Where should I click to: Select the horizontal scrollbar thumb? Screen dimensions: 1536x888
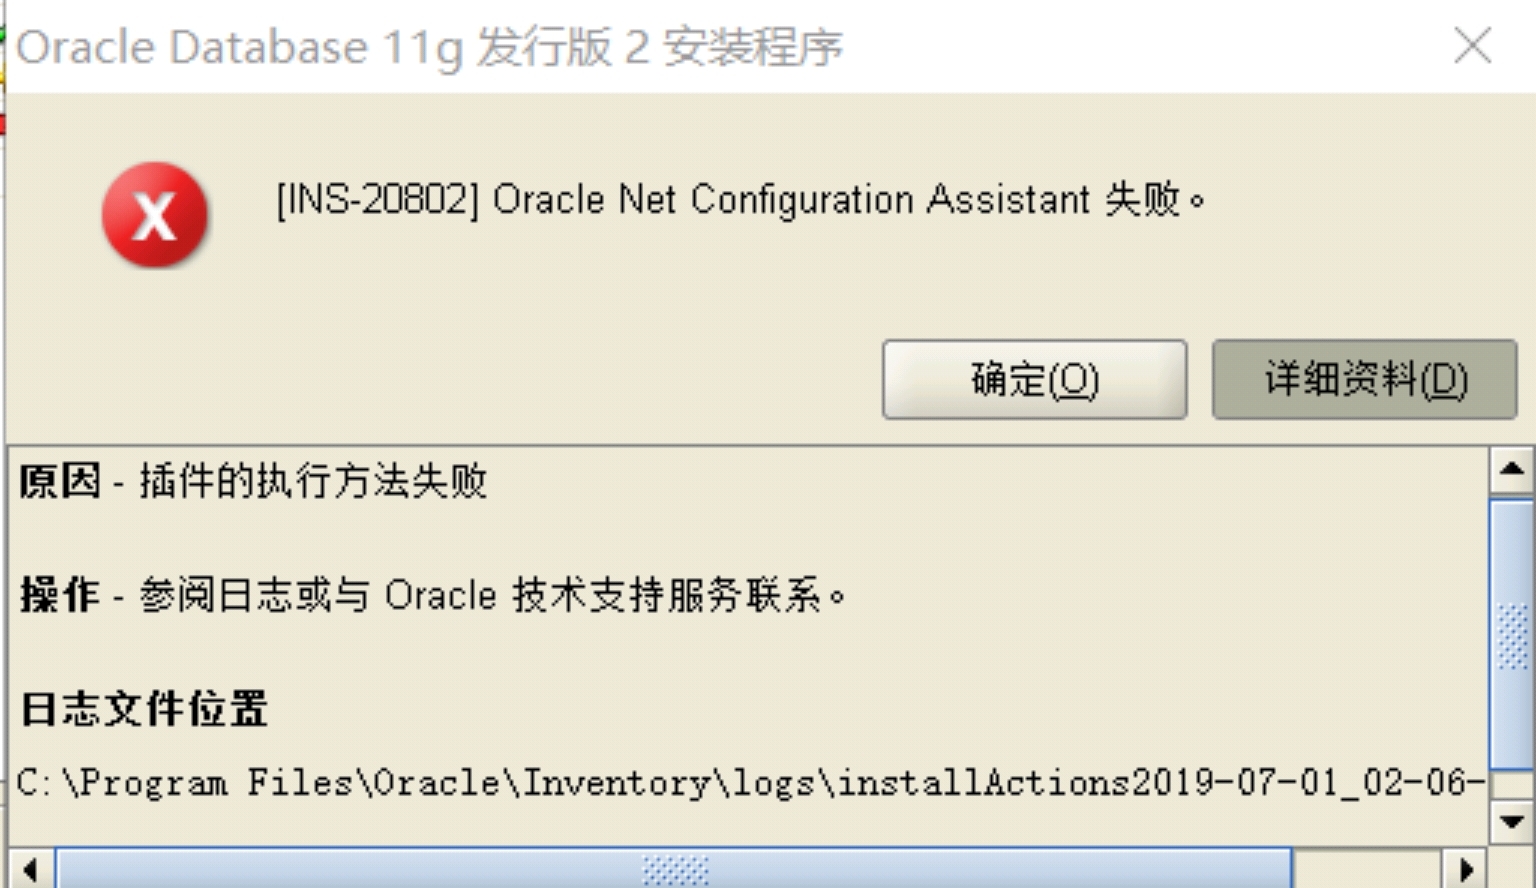(674, 868)
